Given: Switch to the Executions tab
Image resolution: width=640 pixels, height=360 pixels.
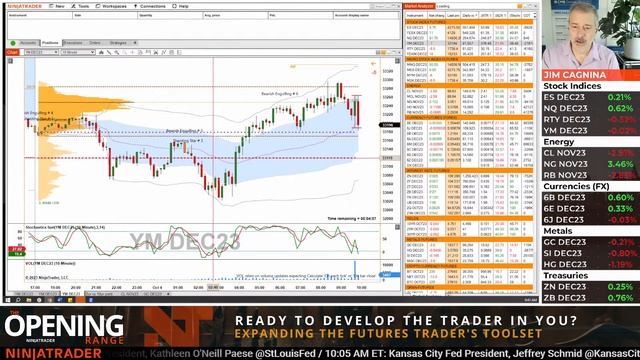Looking at the screenshot, I should tap(73, 43).
